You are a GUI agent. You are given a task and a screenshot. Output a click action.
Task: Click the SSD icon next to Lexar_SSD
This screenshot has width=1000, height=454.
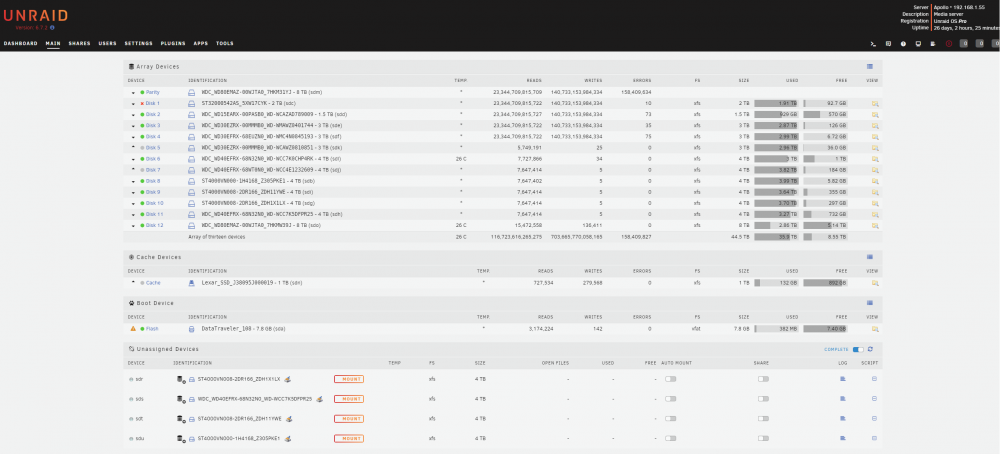(191, 282)
